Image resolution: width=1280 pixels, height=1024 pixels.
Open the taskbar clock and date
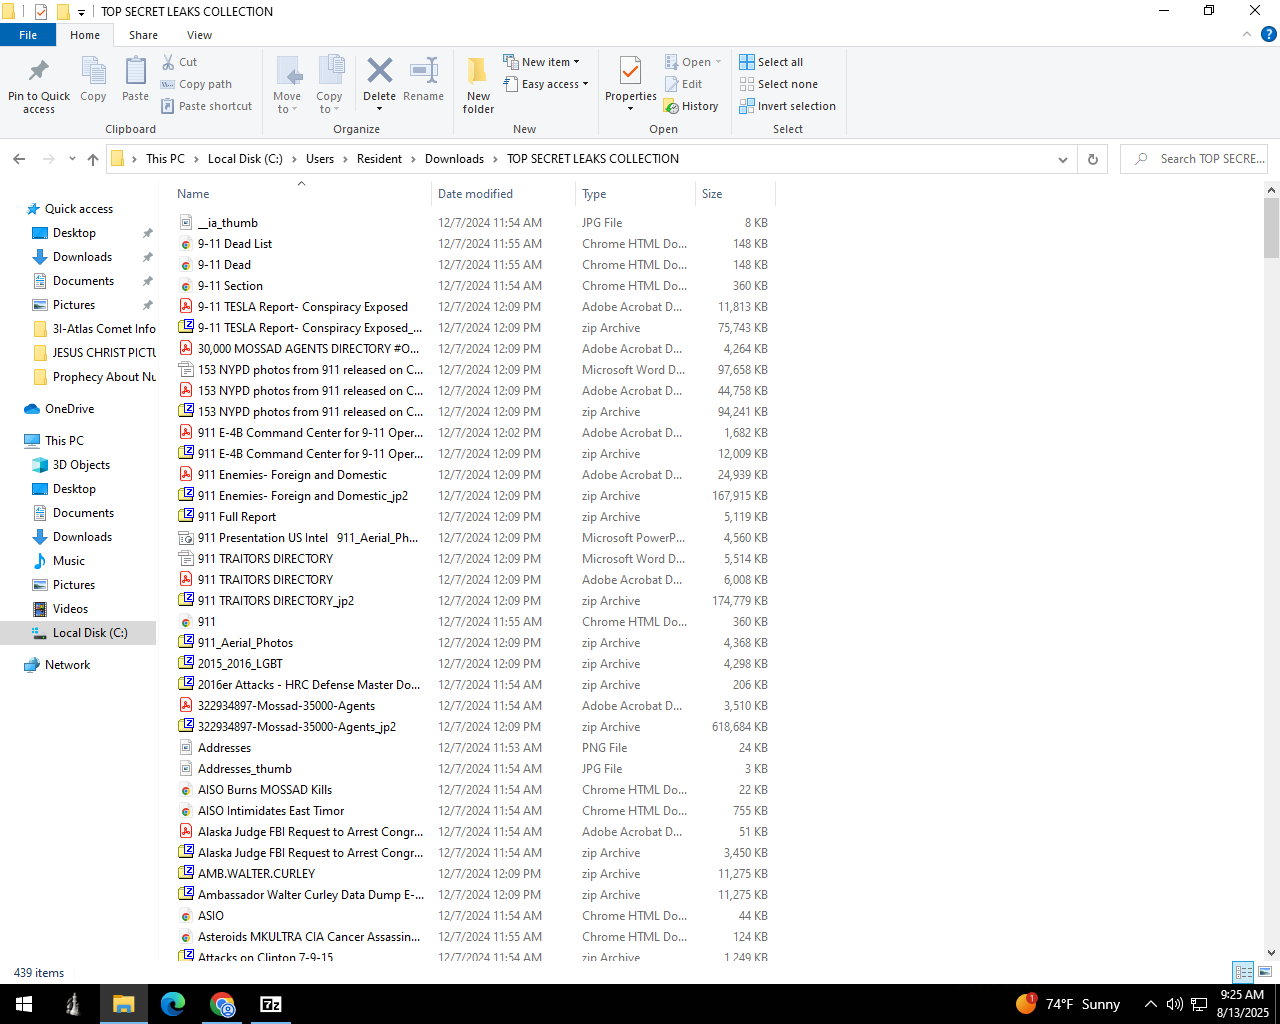click(x=1242, y=1004)
